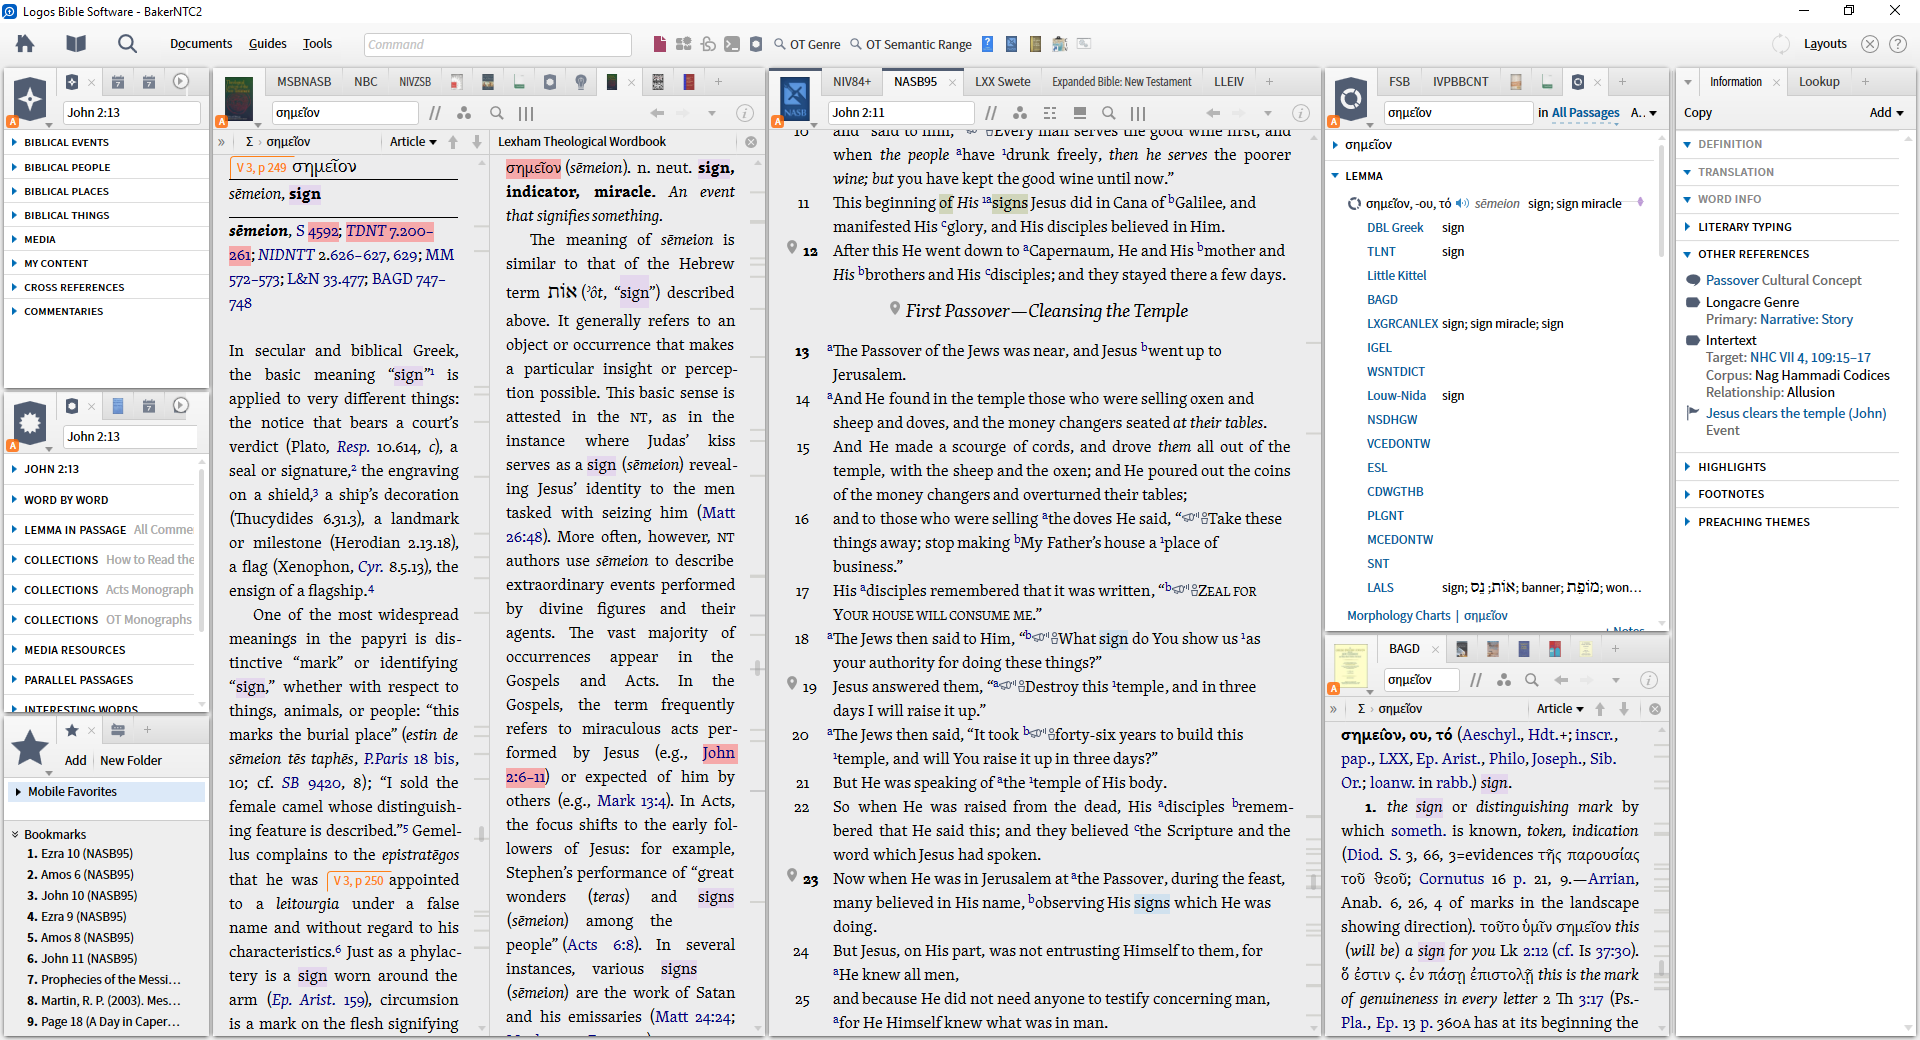Toggle interlinear view in NASB95 panel

[x=1080, y=113]
